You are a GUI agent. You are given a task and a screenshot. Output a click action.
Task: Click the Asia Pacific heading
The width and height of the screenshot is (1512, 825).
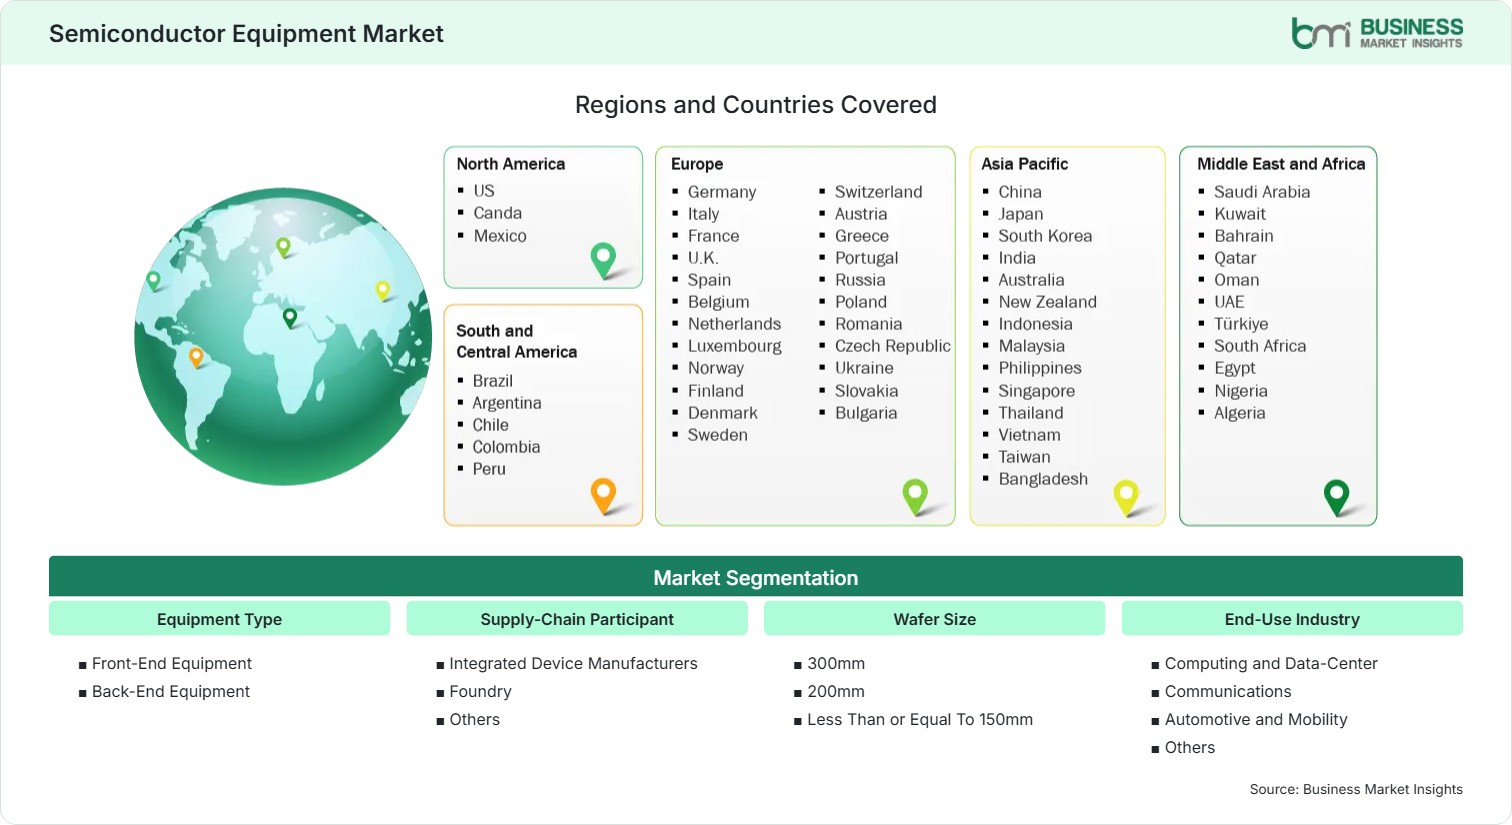pyautogui.click(x=1025, y=164)
